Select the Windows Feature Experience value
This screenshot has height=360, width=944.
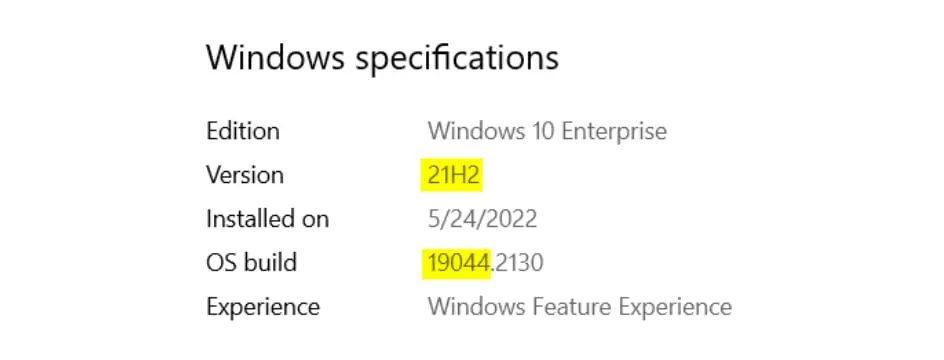[580, 307]
